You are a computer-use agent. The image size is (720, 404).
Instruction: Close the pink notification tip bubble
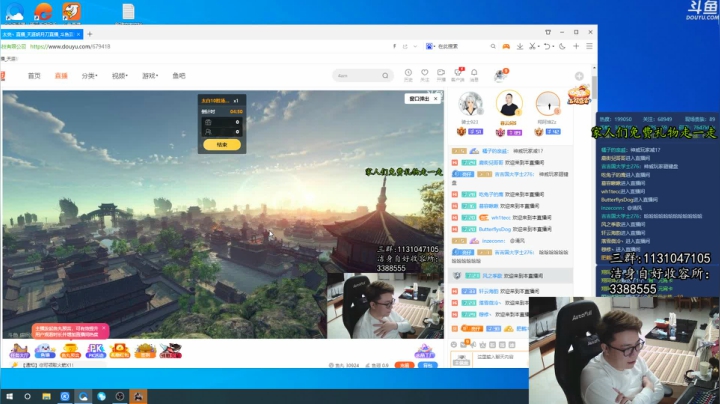pos(104,328)
